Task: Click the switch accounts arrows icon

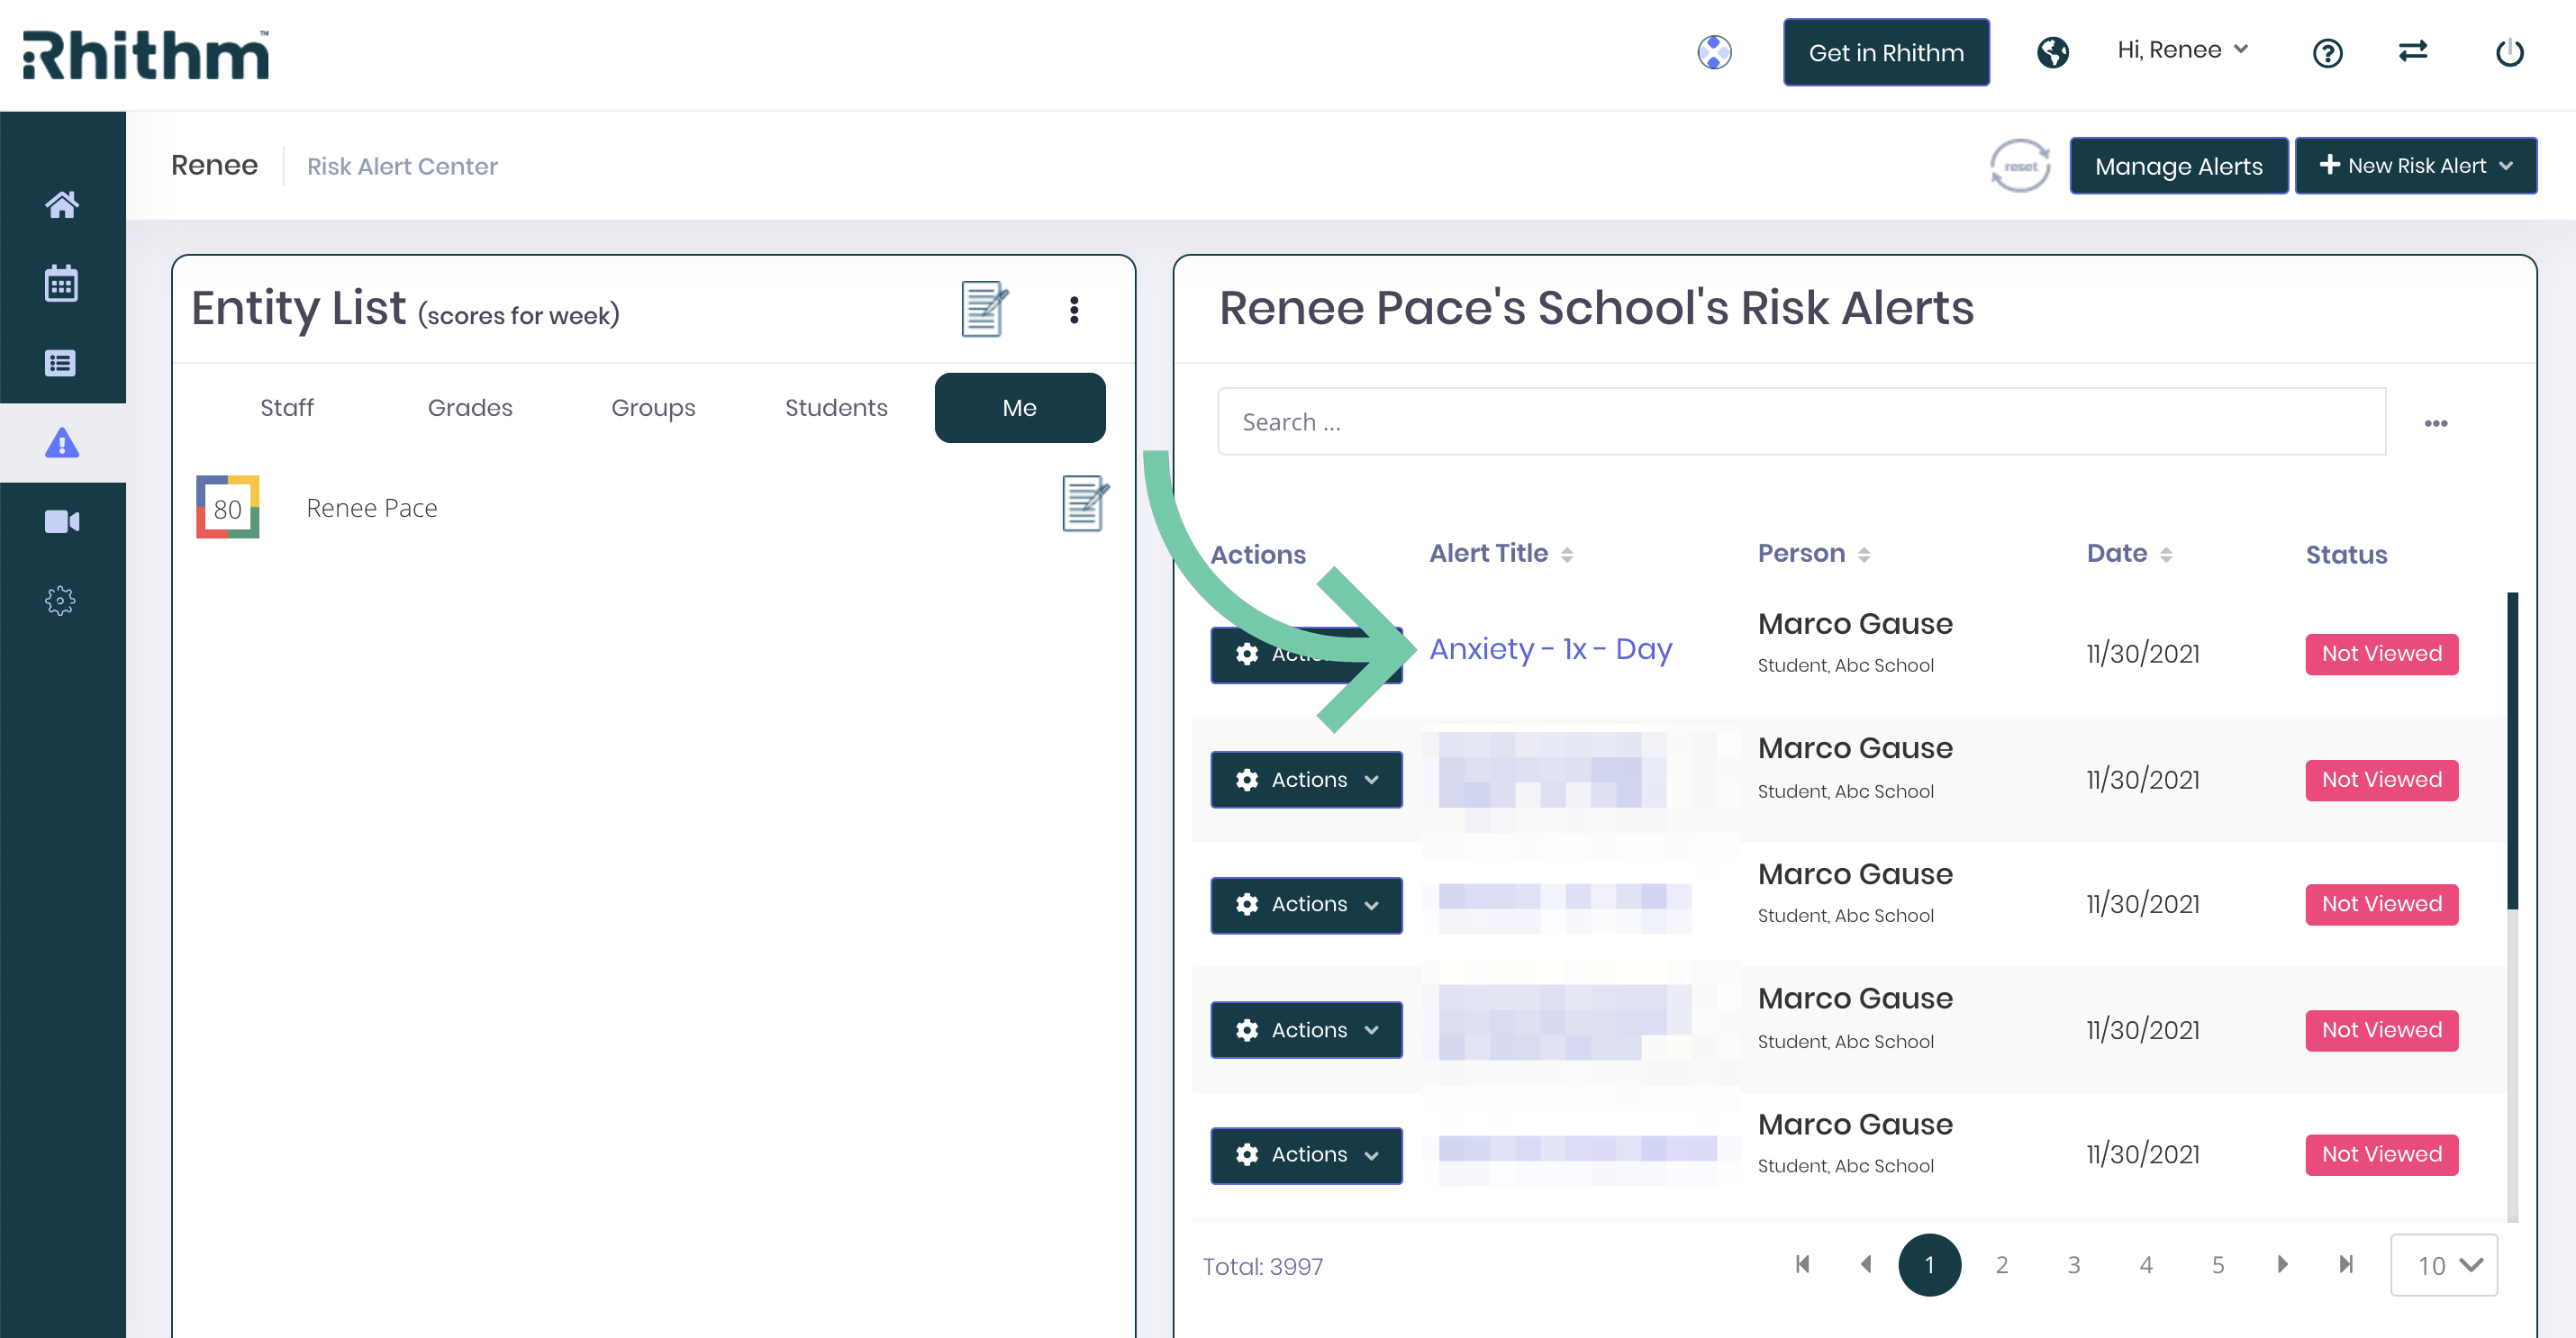Action: 2413,53
